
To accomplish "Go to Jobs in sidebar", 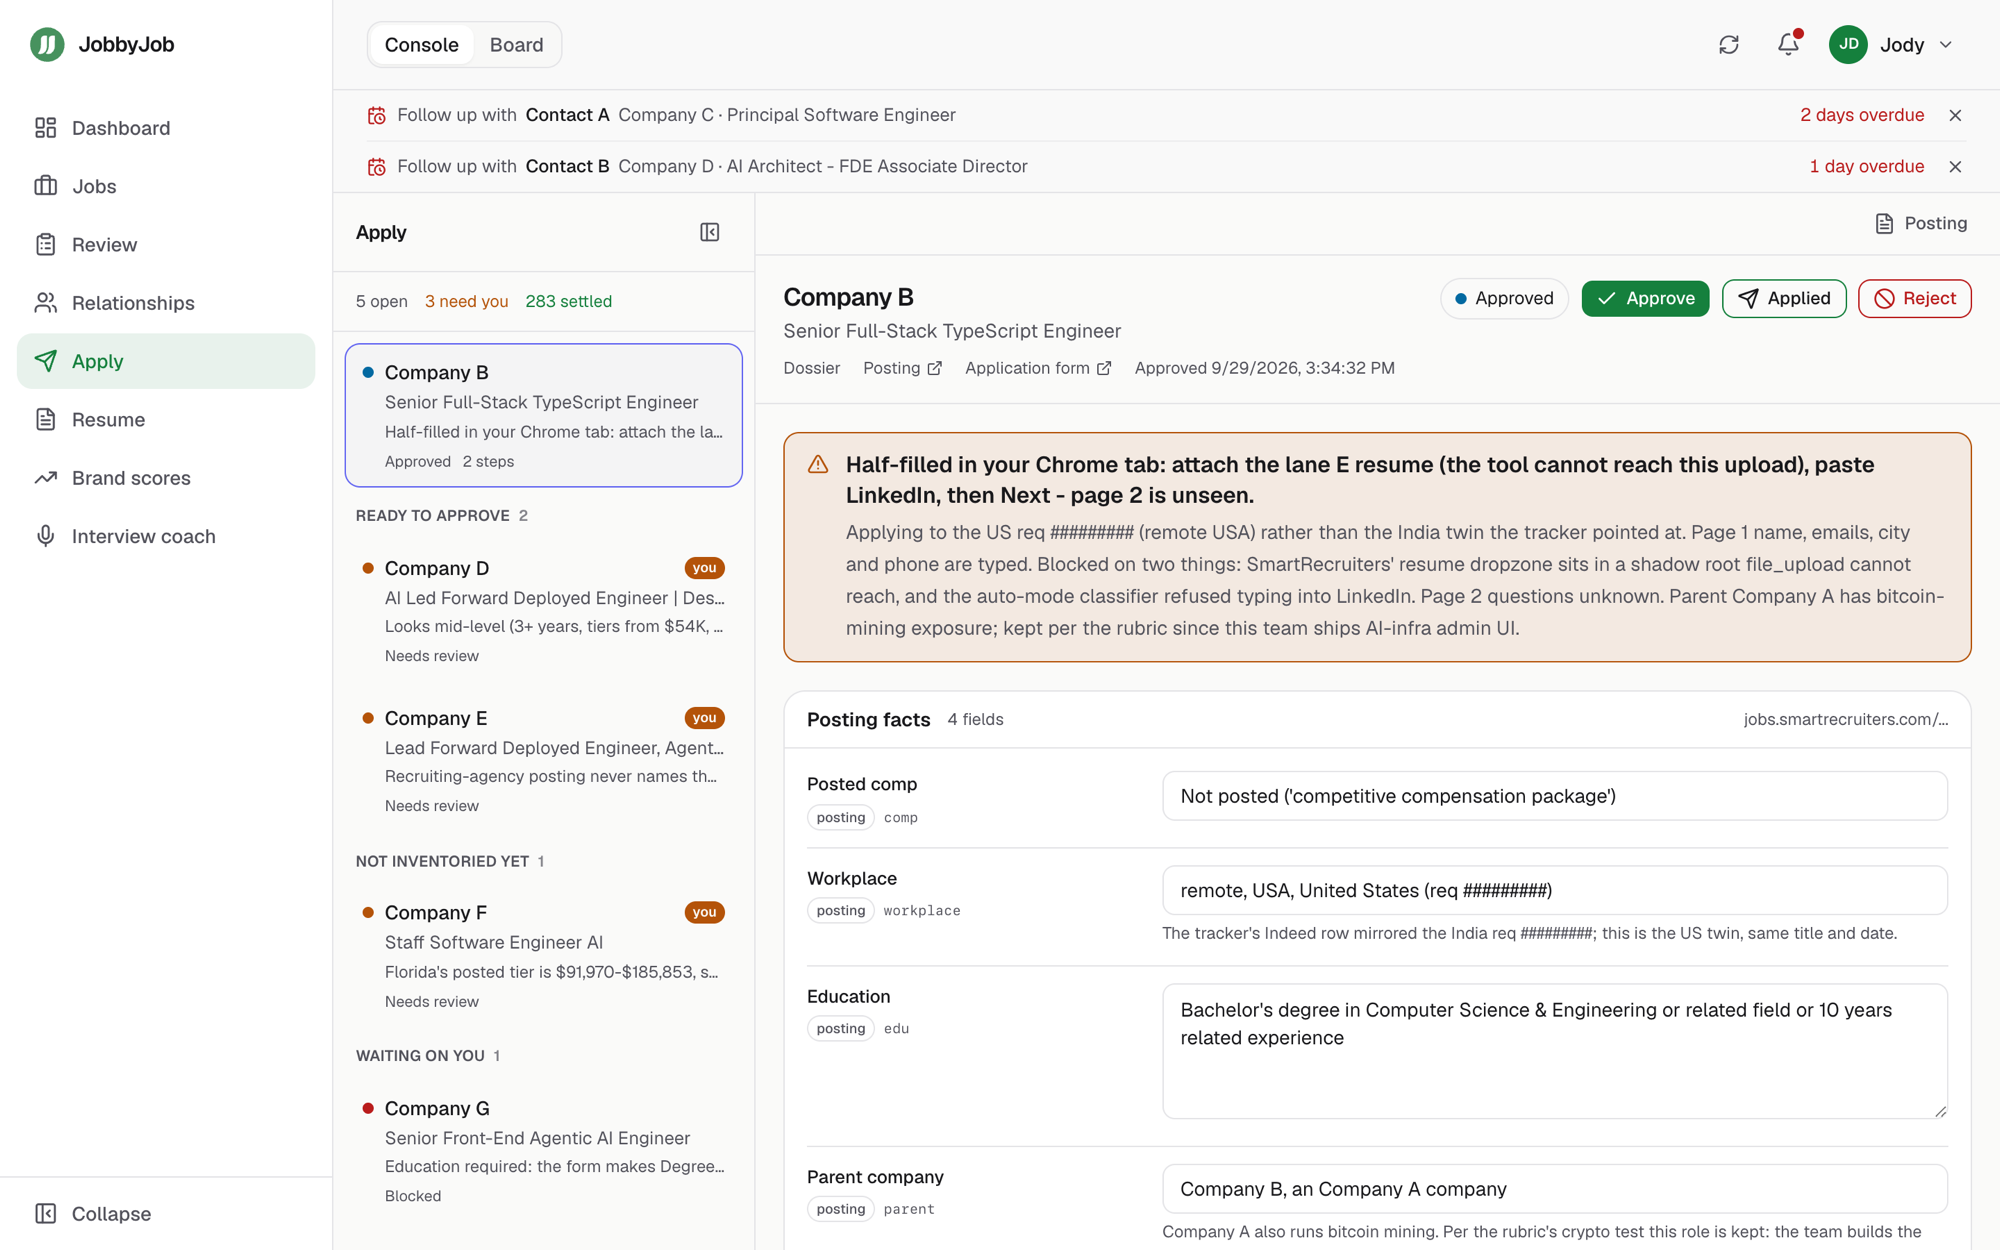I will [166, 186].
